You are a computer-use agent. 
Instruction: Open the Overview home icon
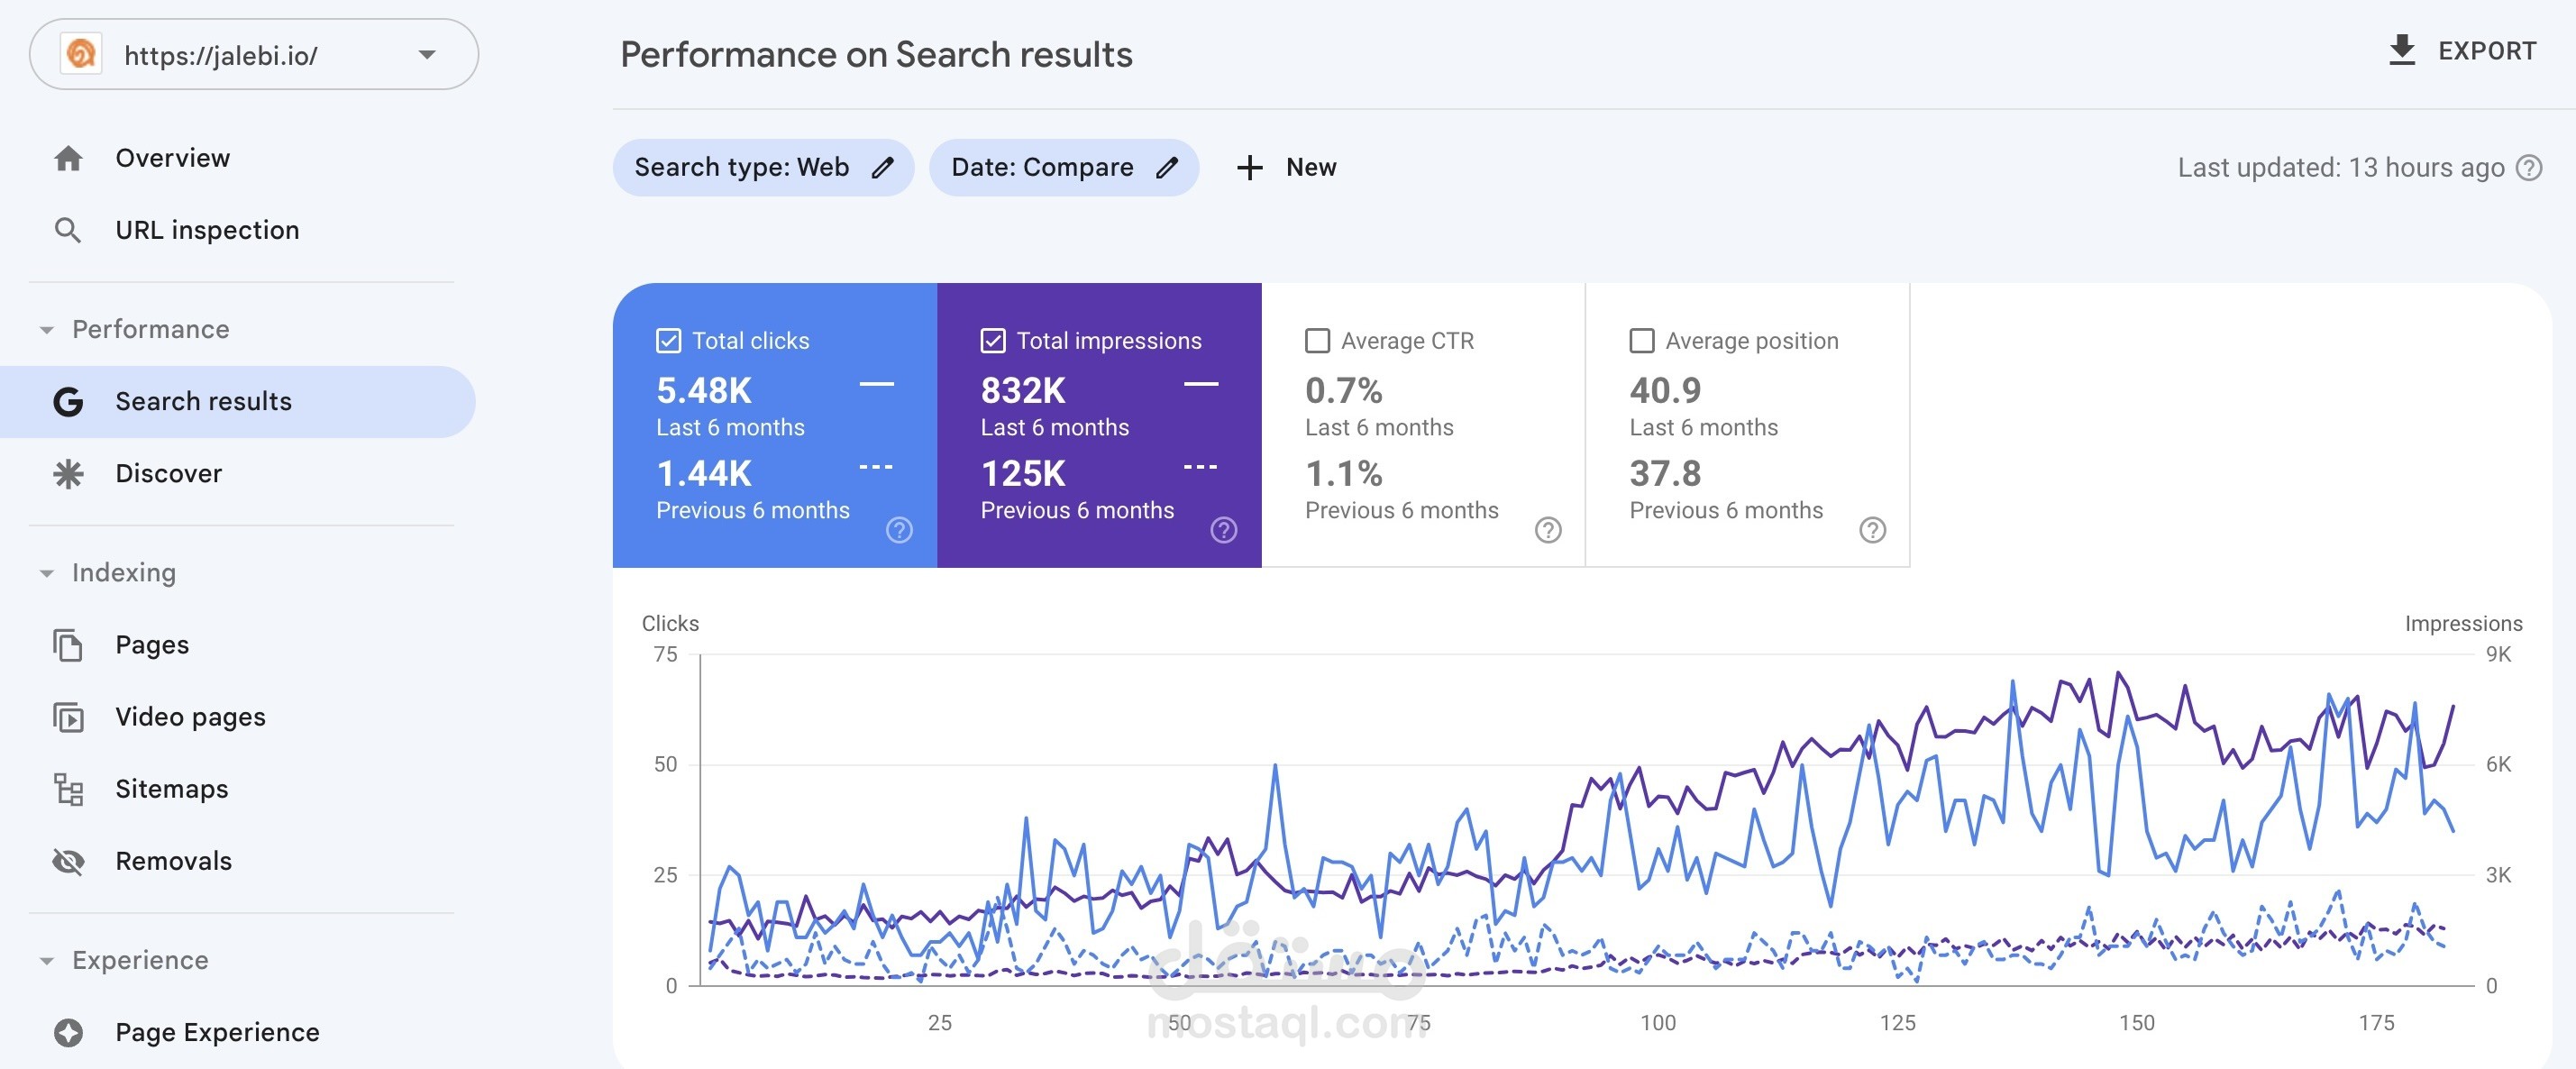point(68,158)
